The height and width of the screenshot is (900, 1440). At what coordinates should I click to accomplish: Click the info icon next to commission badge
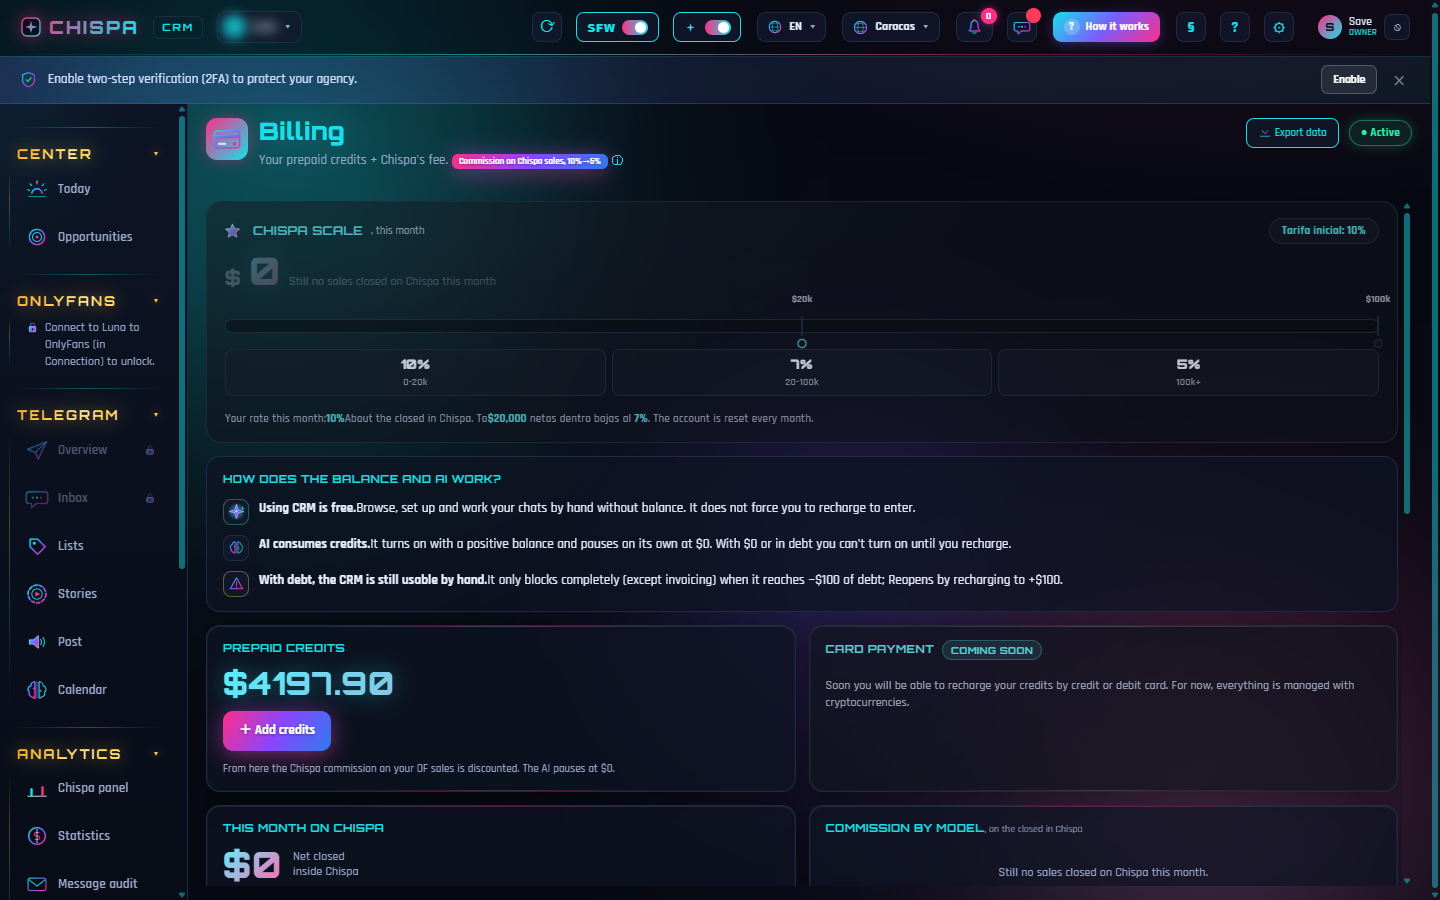[617, 160]
